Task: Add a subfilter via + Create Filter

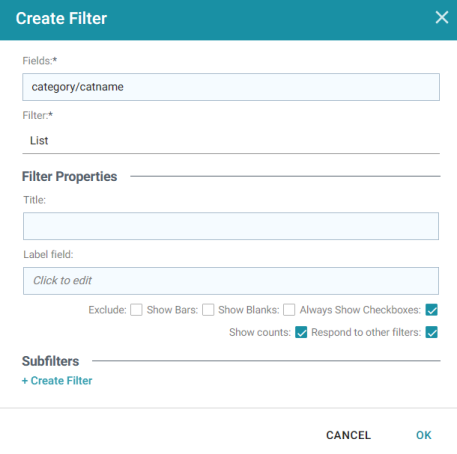Action: [57, 381]
